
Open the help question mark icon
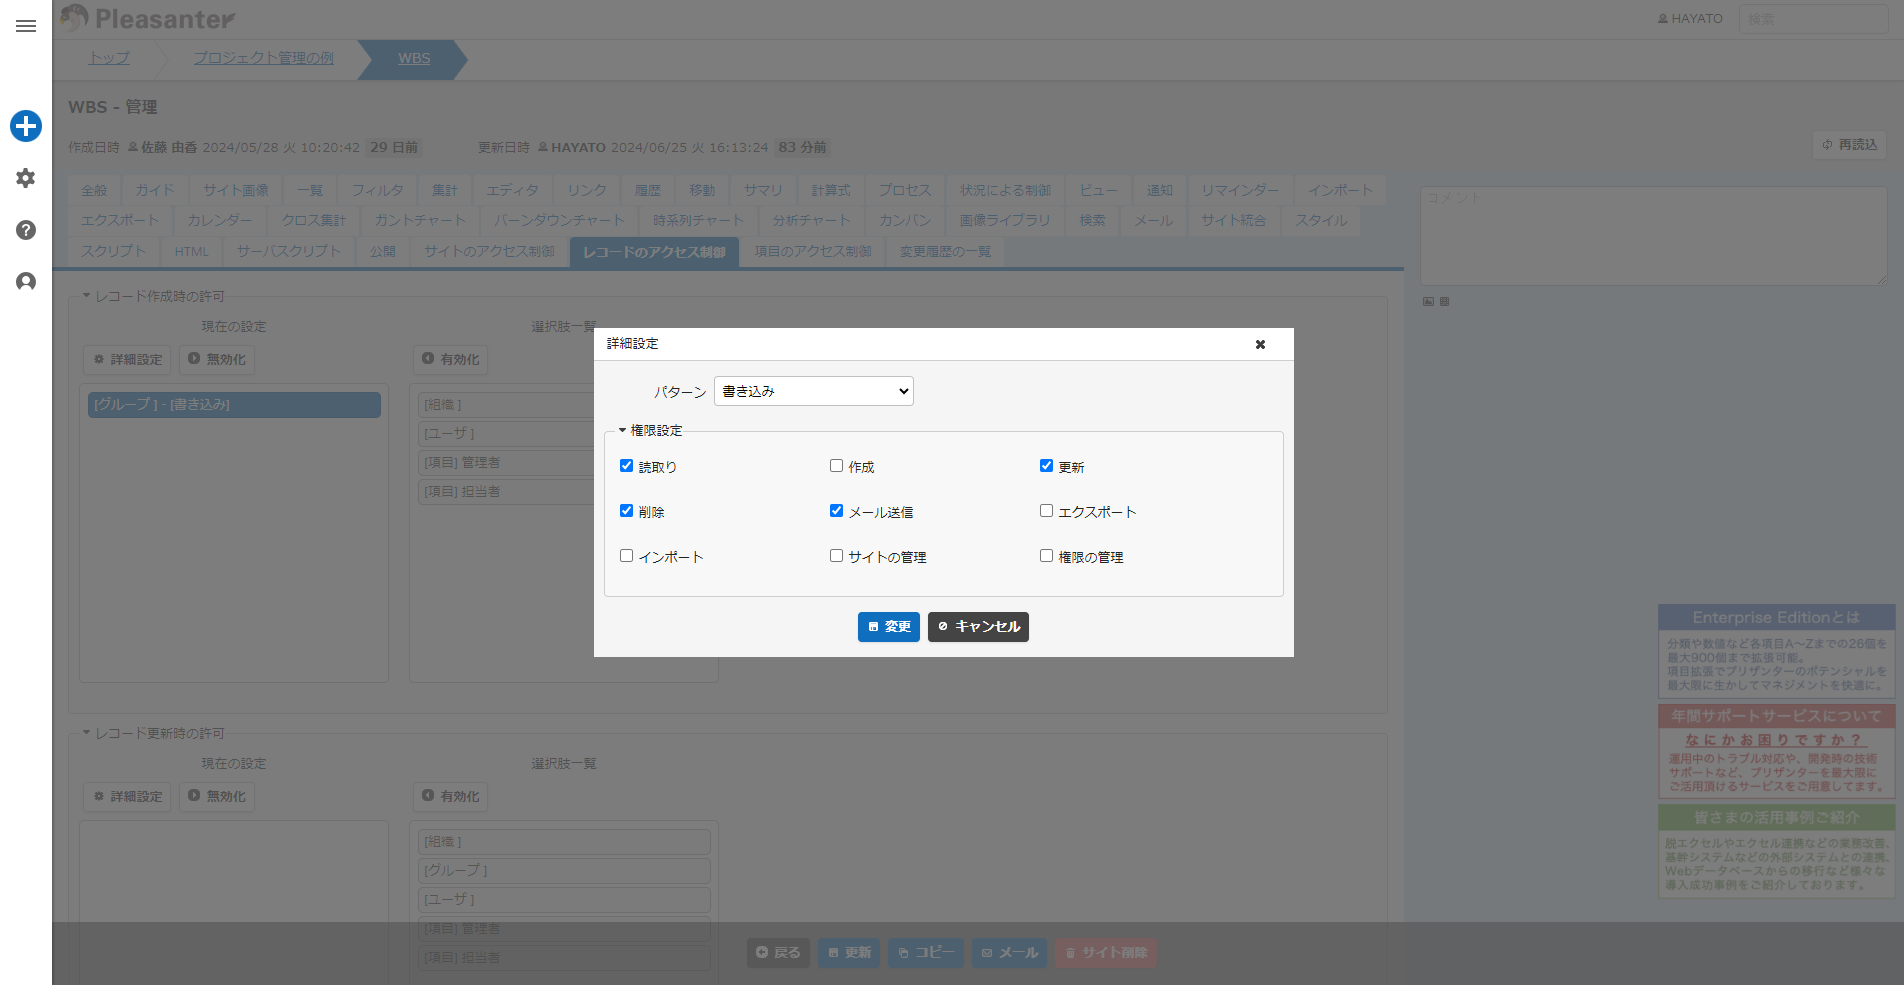pyautogui.click(x=26, y=230)
